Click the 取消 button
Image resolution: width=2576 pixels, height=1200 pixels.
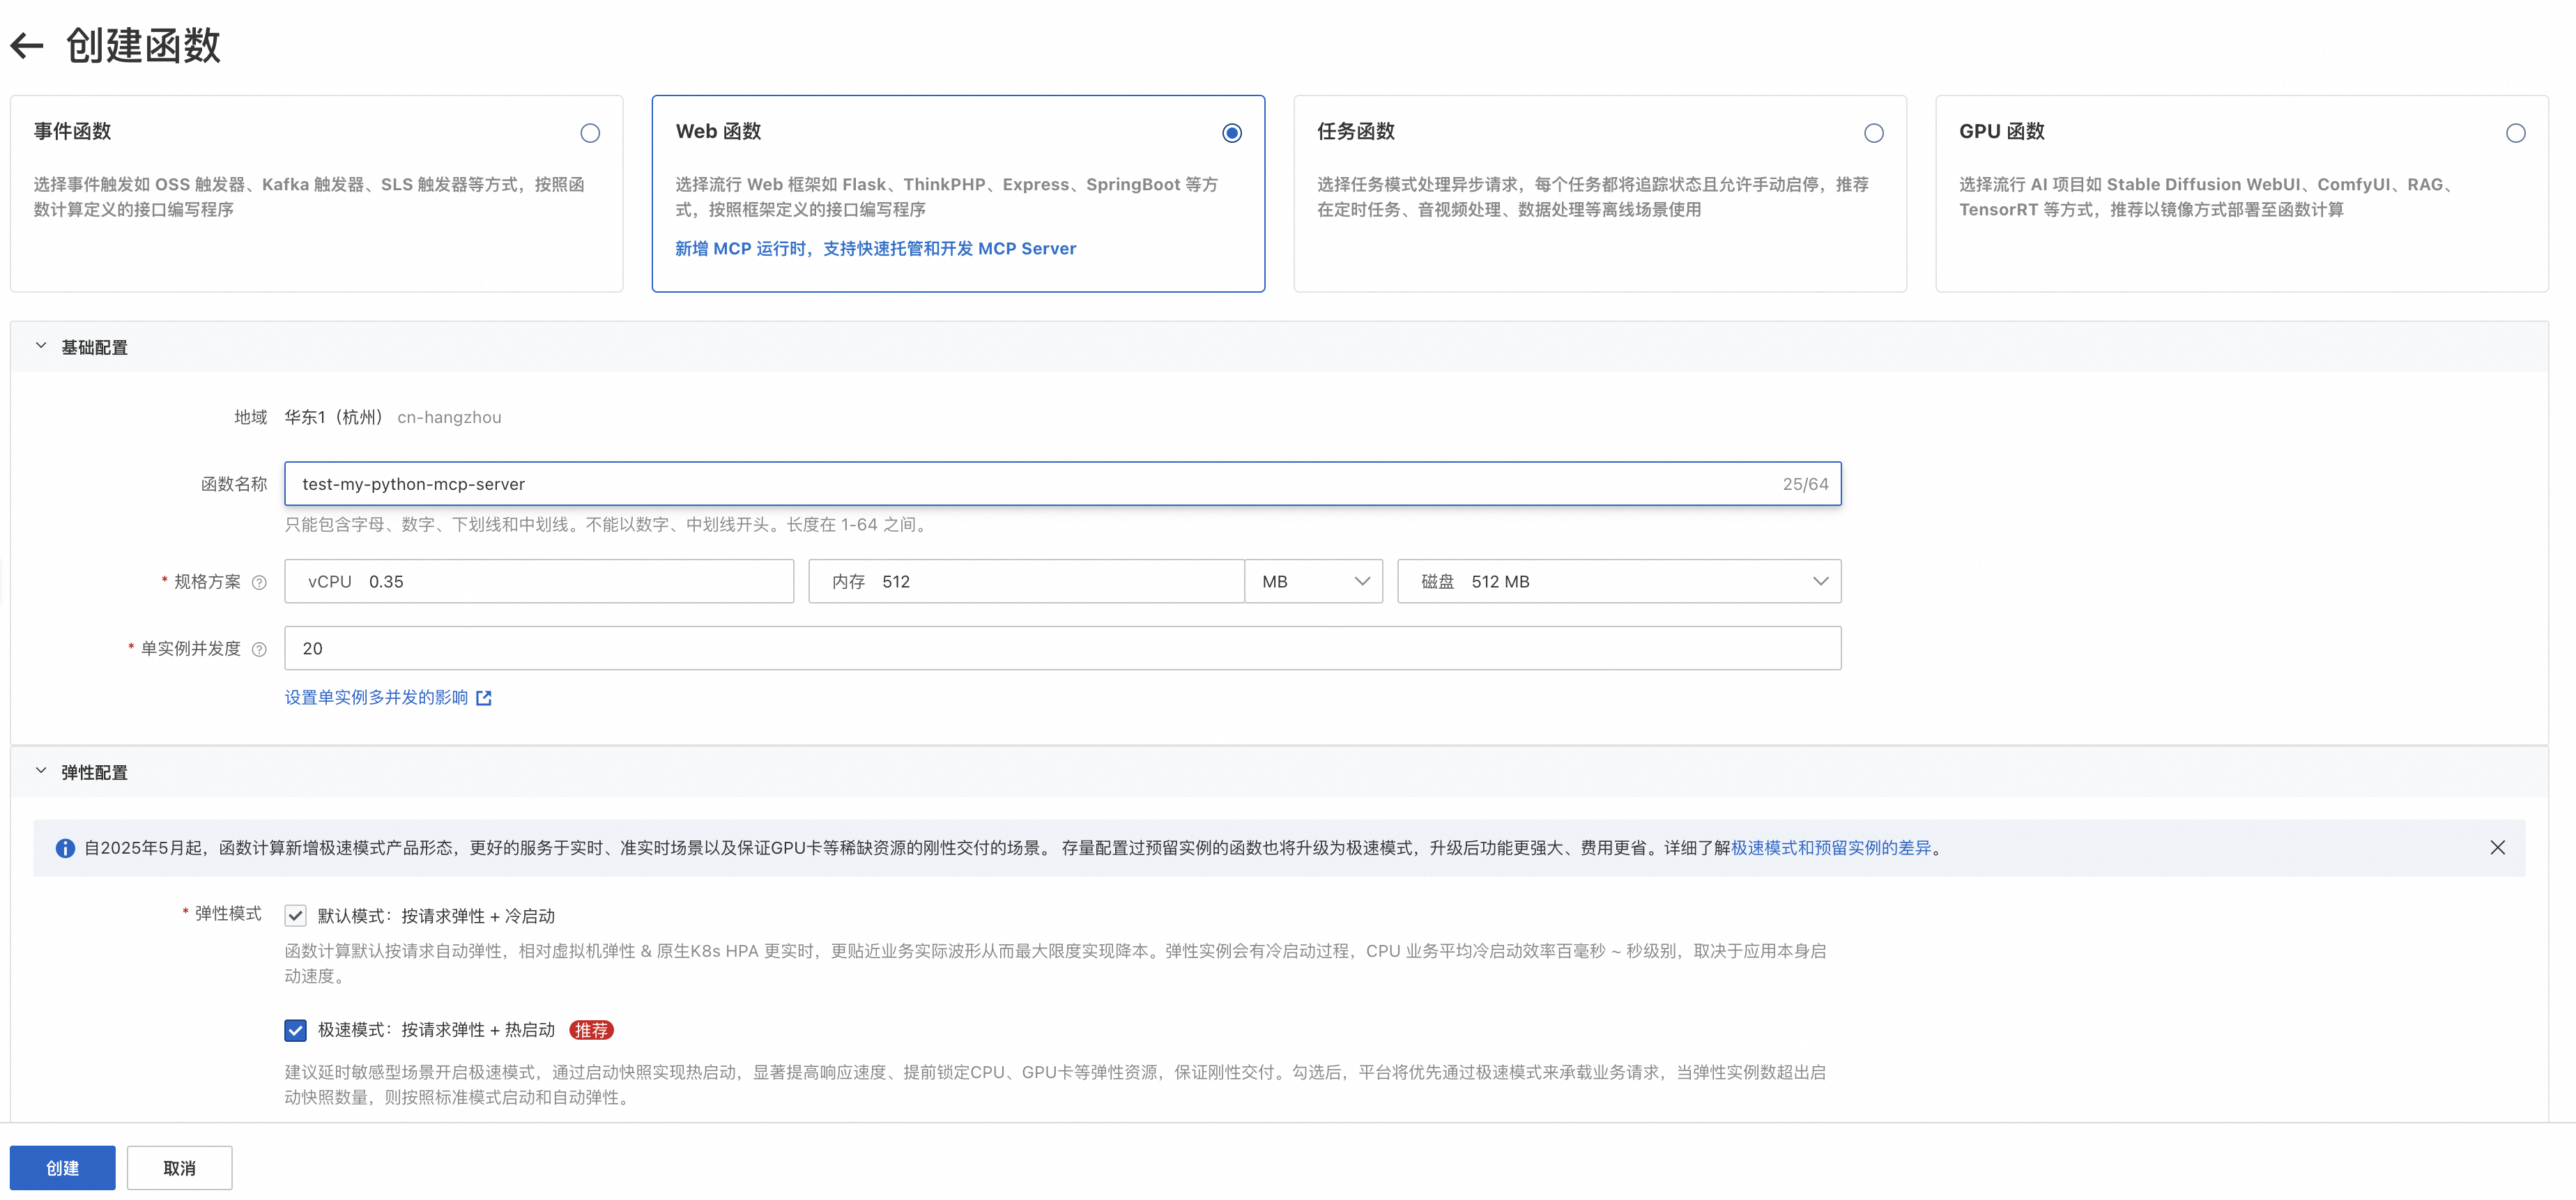(179, 1168)
